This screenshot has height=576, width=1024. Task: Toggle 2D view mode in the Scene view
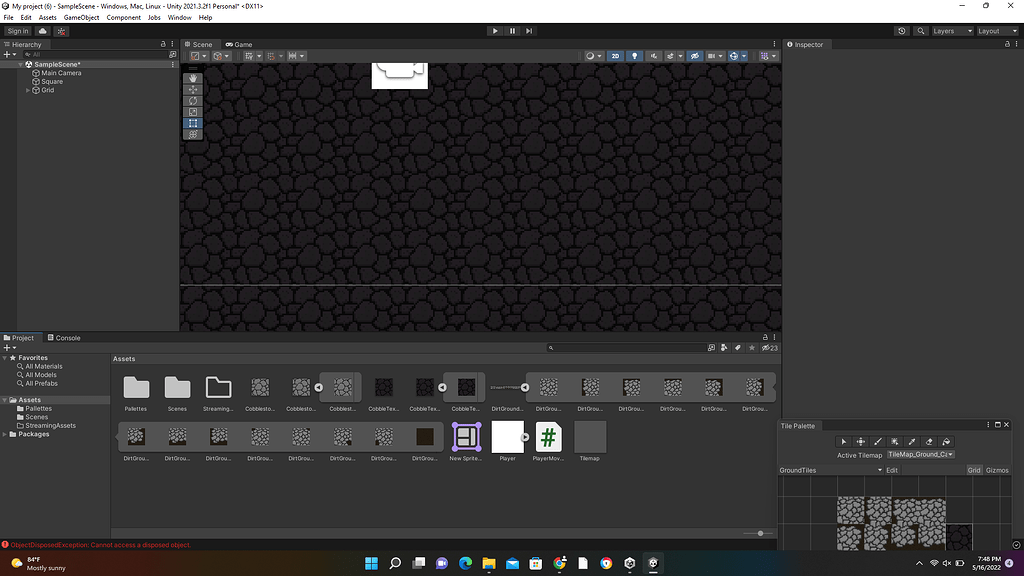point(615,56)
